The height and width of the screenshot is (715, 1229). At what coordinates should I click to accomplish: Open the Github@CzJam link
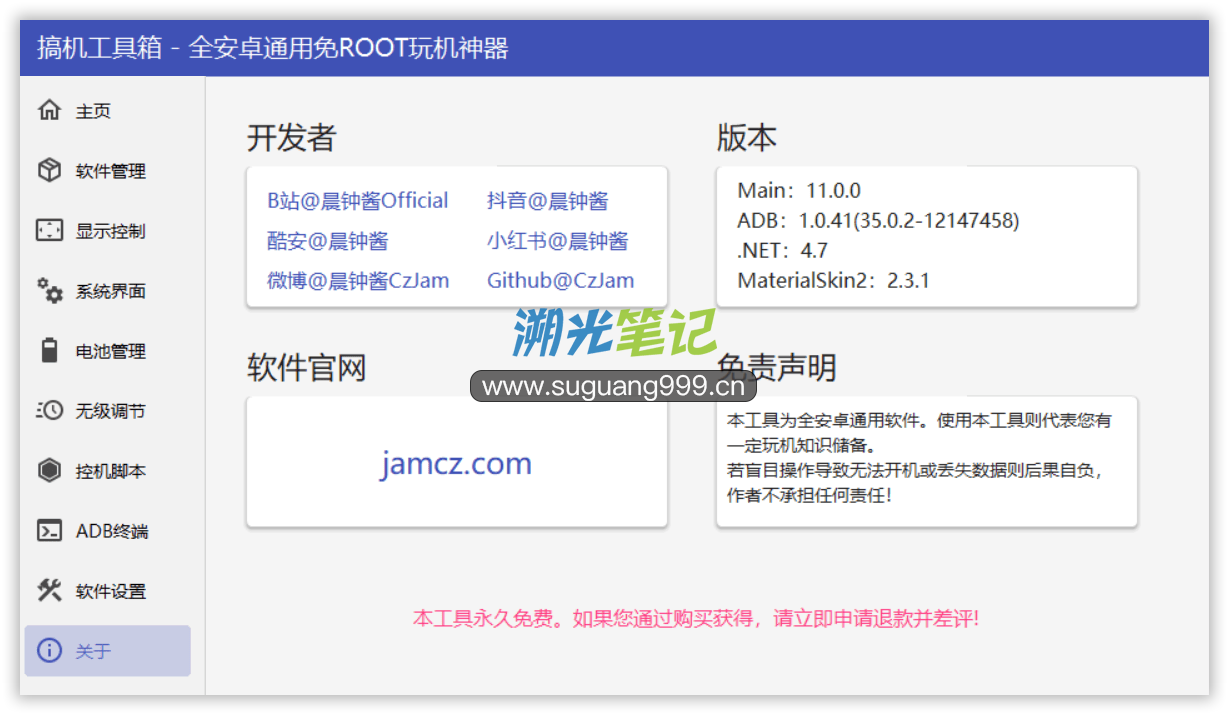click(560, 281)
